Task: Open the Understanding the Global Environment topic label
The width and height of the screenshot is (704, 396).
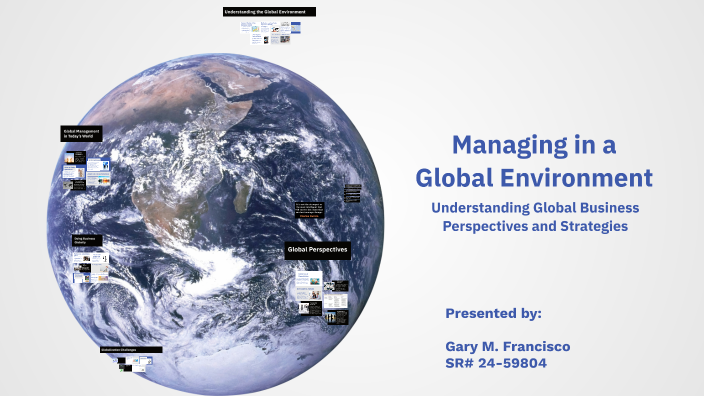Action: click(x=269, y=12)
